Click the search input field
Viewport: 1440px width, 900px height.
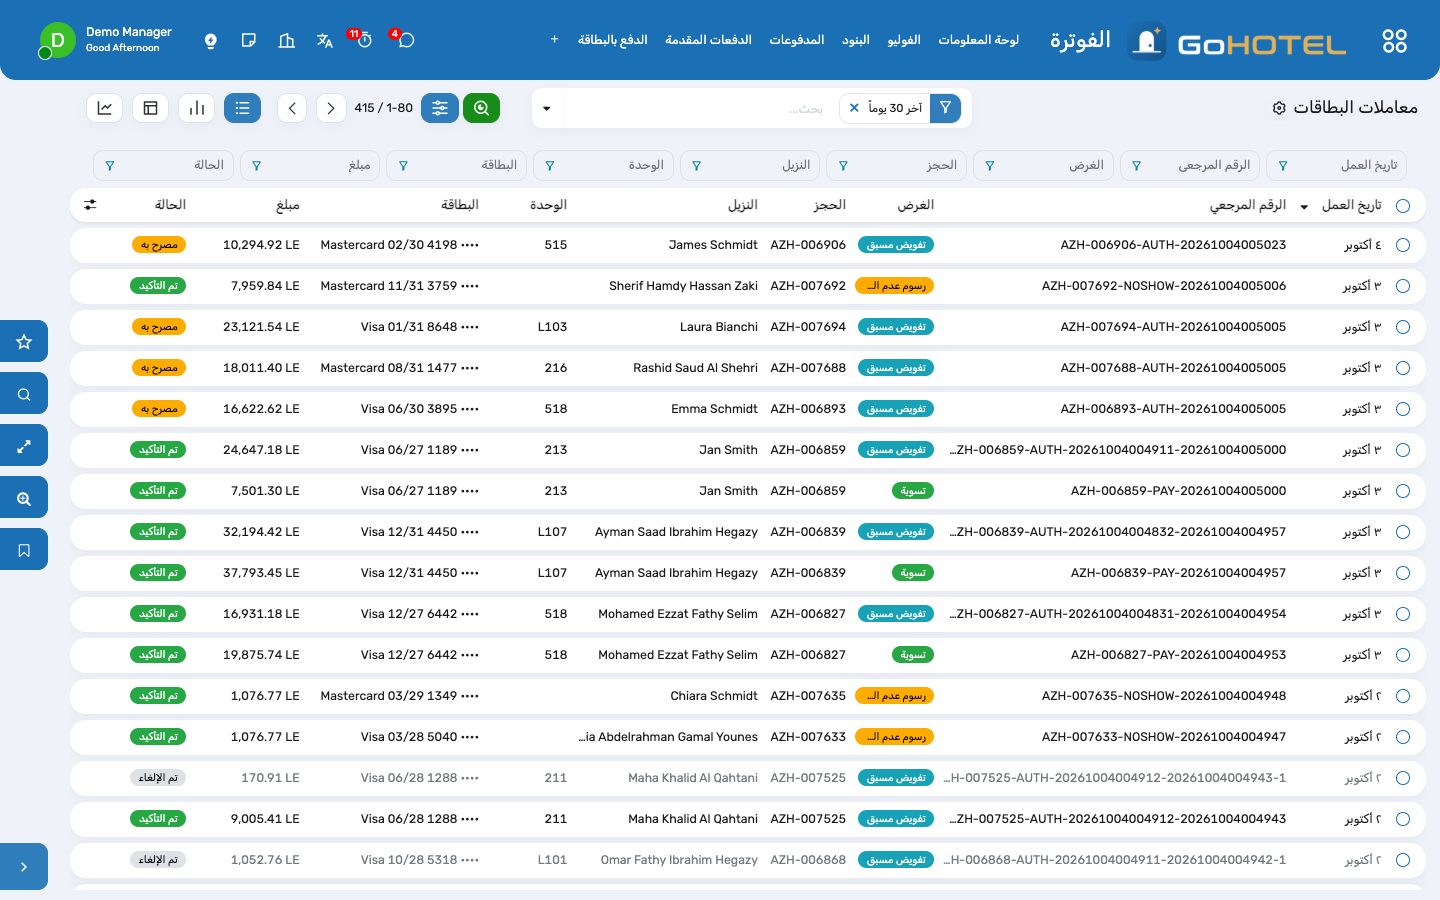click(x=700, y=108)
